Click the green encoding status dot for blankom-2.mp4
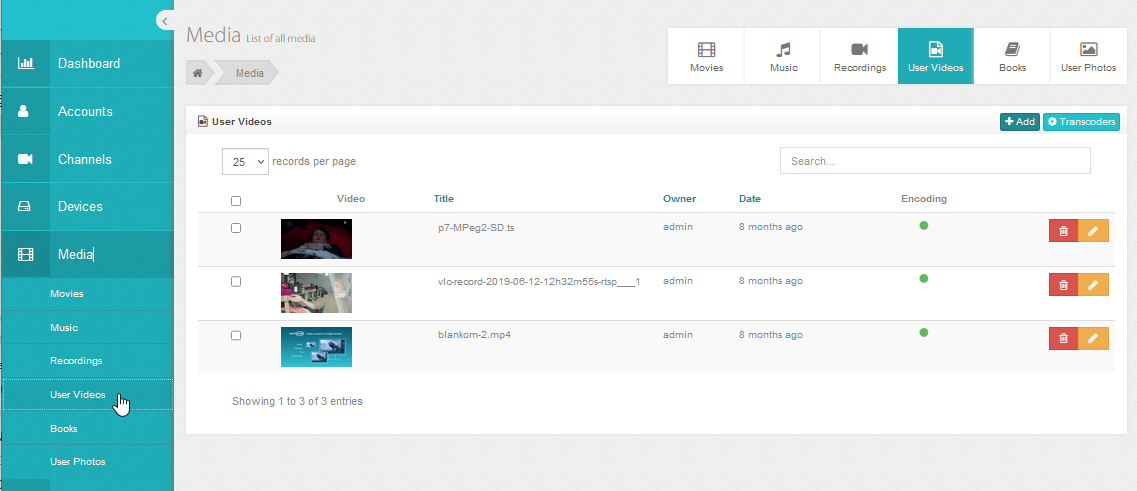Image resolution: width=1137 pixels, height=491 pixels. pos(924,332)
